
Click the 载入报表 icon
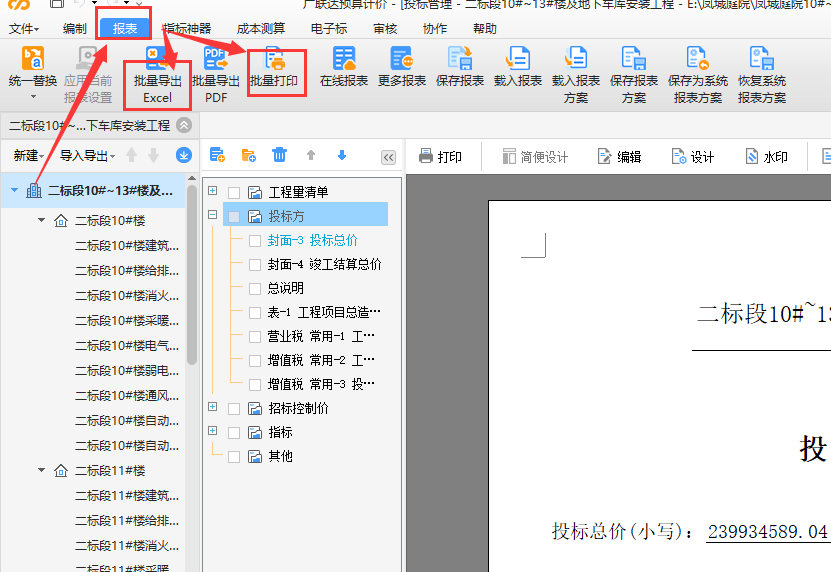click(x=518, y=58)
